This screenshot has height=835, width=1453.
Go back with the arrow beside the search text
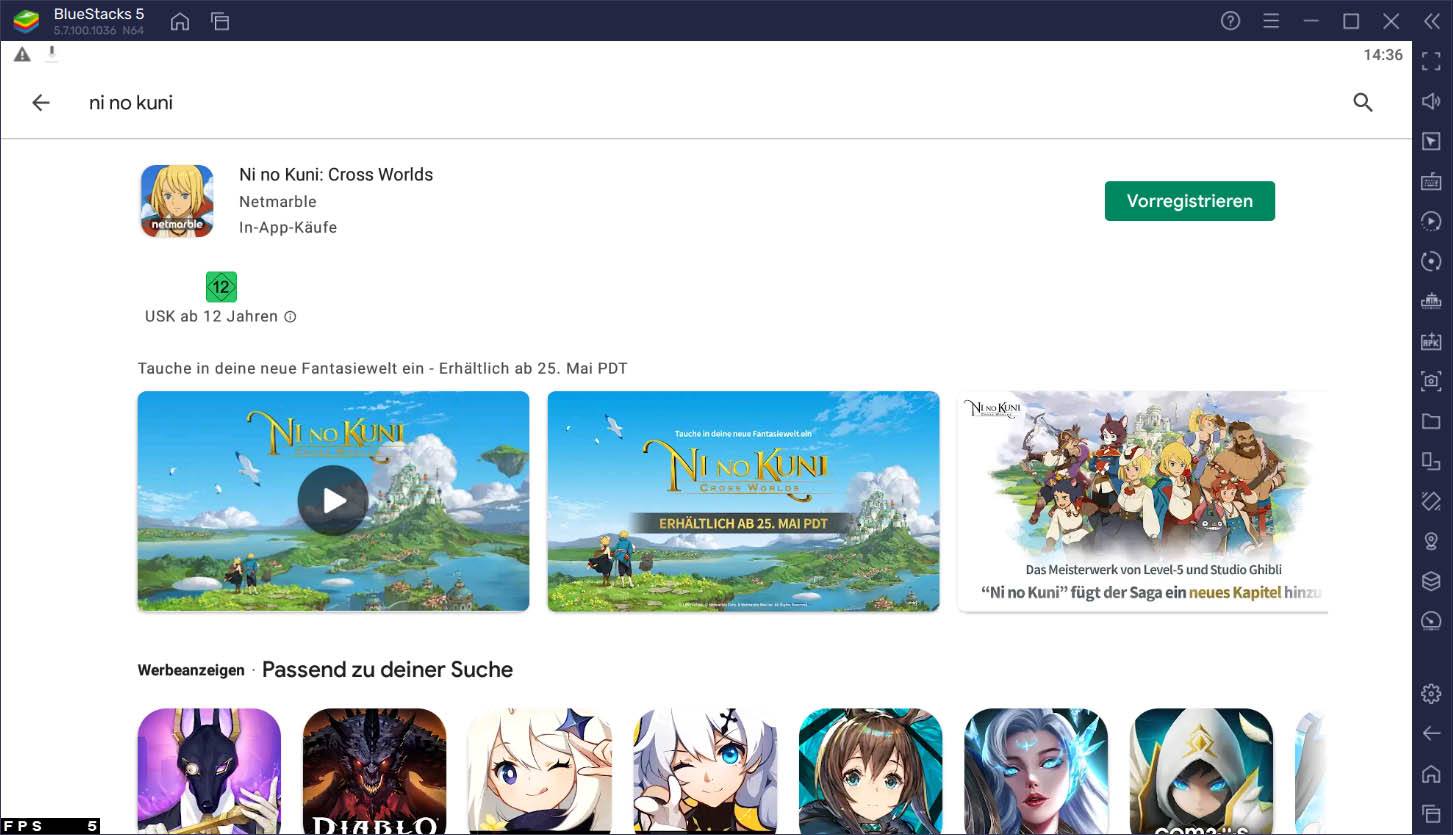(x=41, y=102)
